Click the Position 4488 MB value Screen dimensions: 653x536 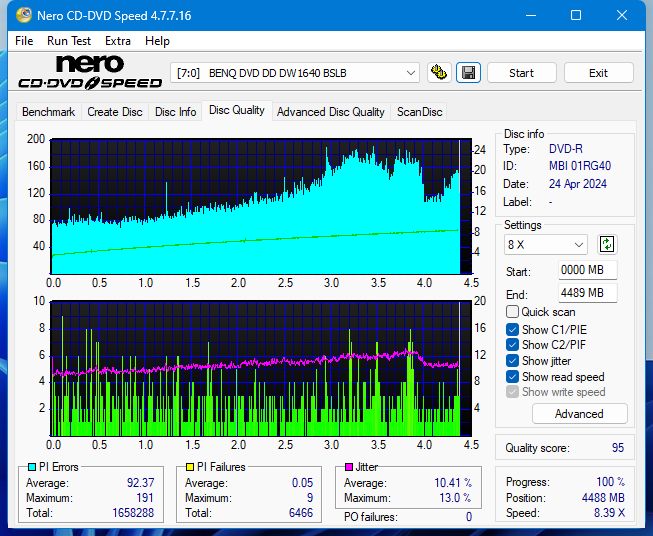603,497
